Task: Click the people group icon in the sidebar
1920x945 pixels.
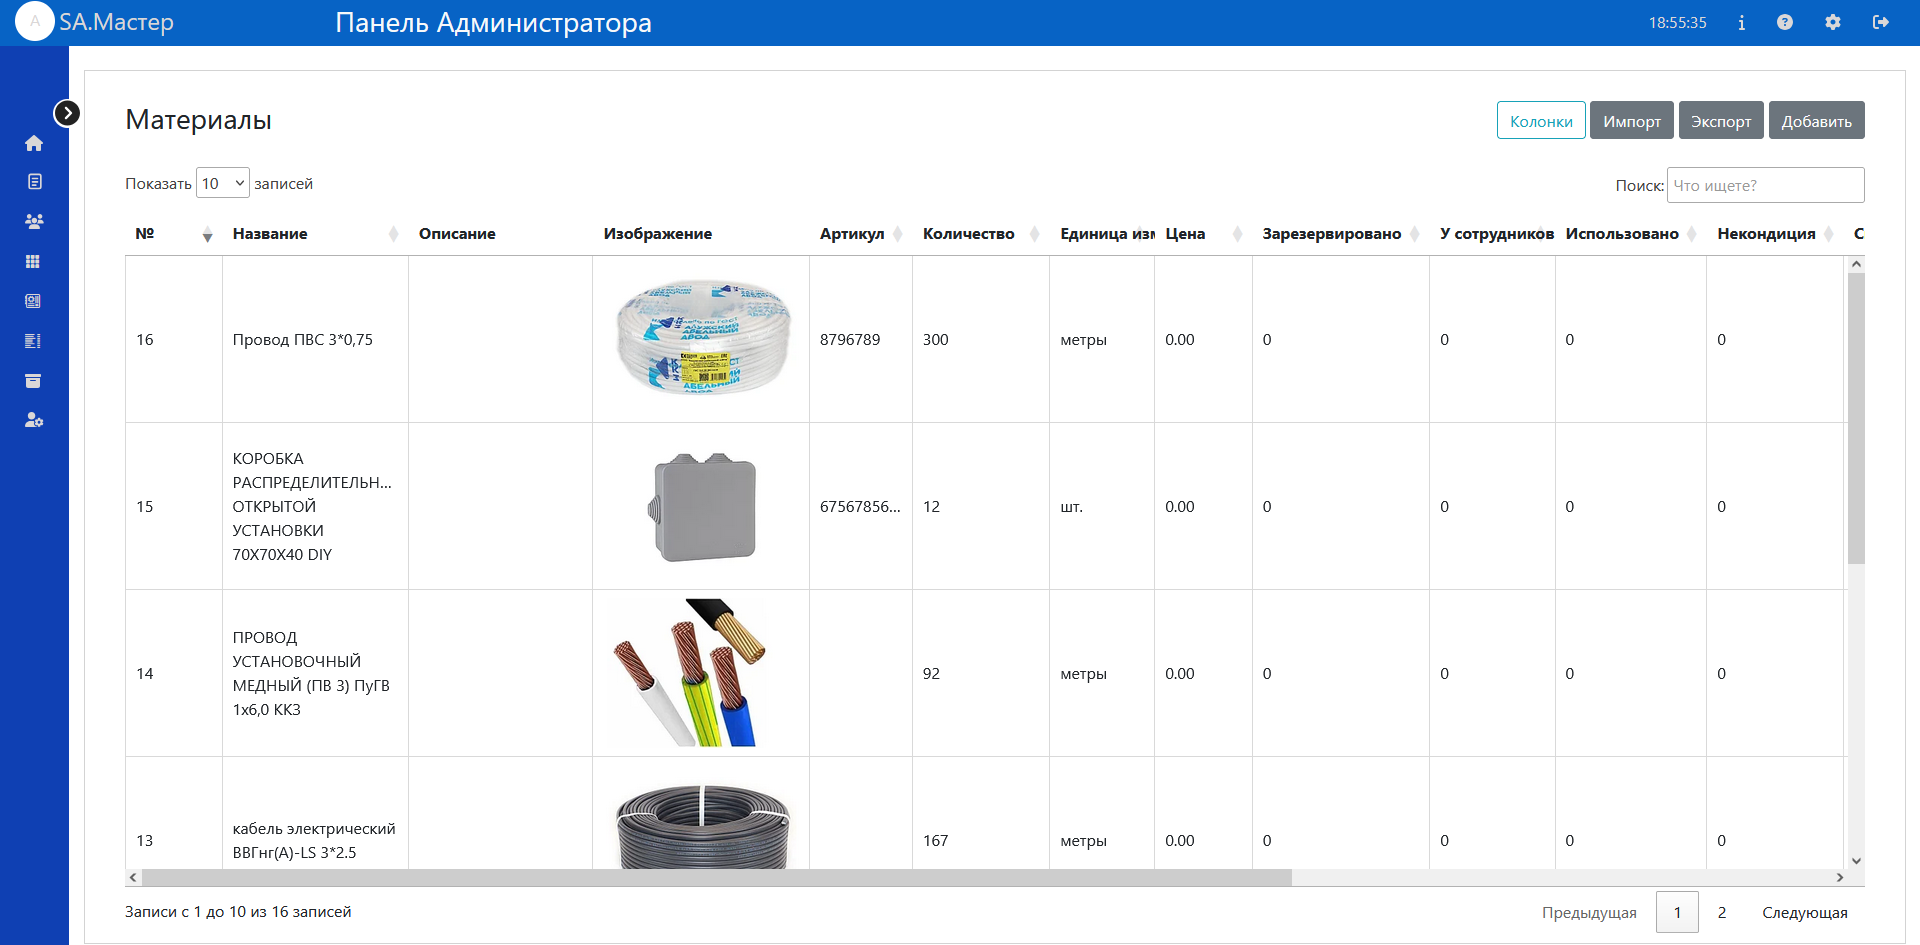Action: (34, 221)
